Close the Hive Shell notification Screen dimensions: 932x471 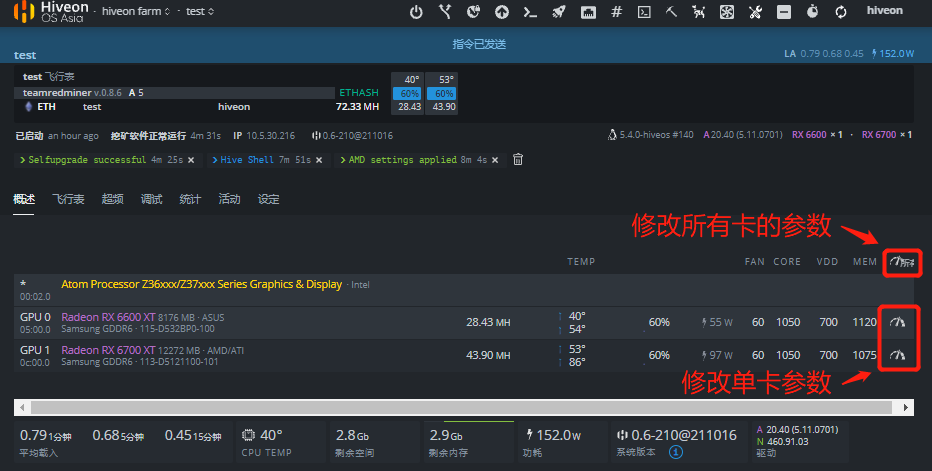tap(319, 160)
